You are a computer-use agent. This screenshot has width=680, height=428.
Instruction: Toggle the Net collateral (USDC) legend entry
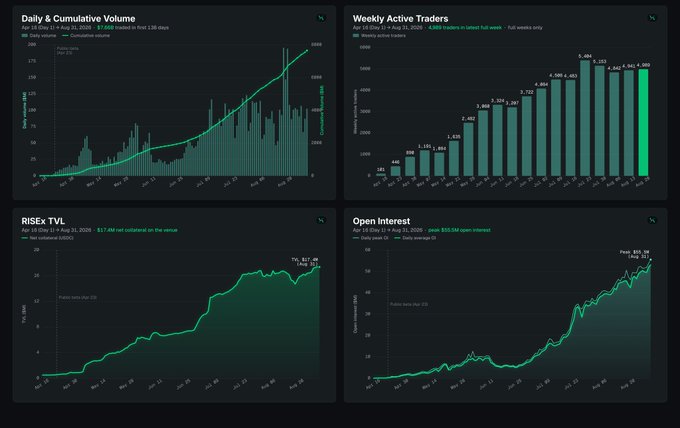(48, 238)
